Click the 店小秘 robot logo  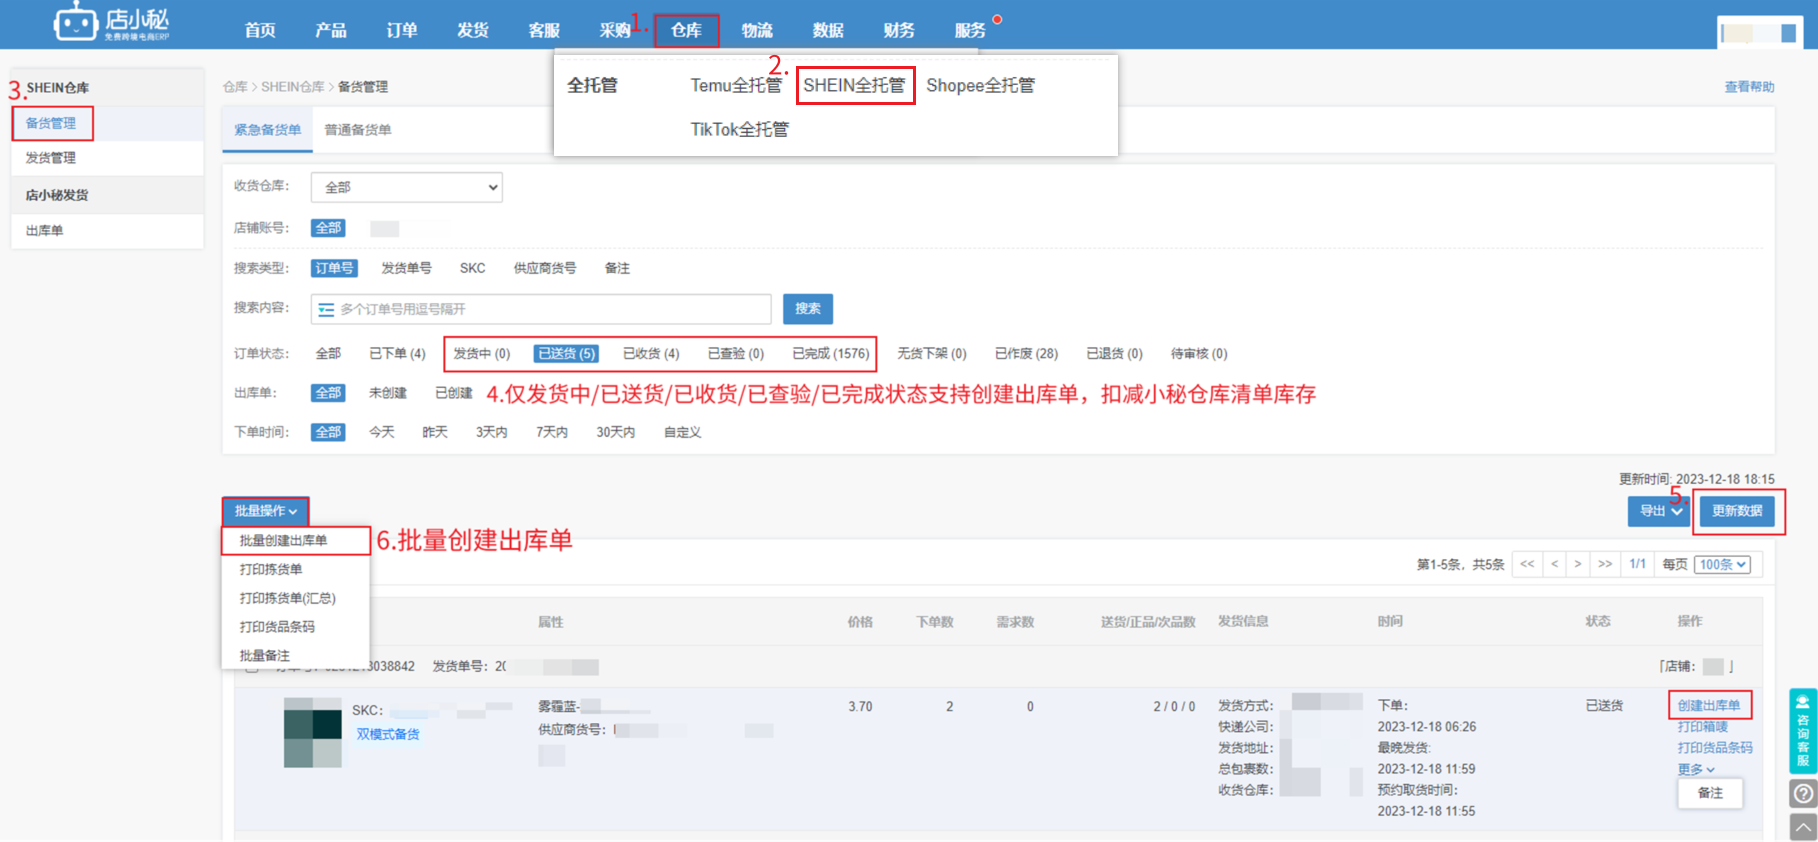click(111, 22)
